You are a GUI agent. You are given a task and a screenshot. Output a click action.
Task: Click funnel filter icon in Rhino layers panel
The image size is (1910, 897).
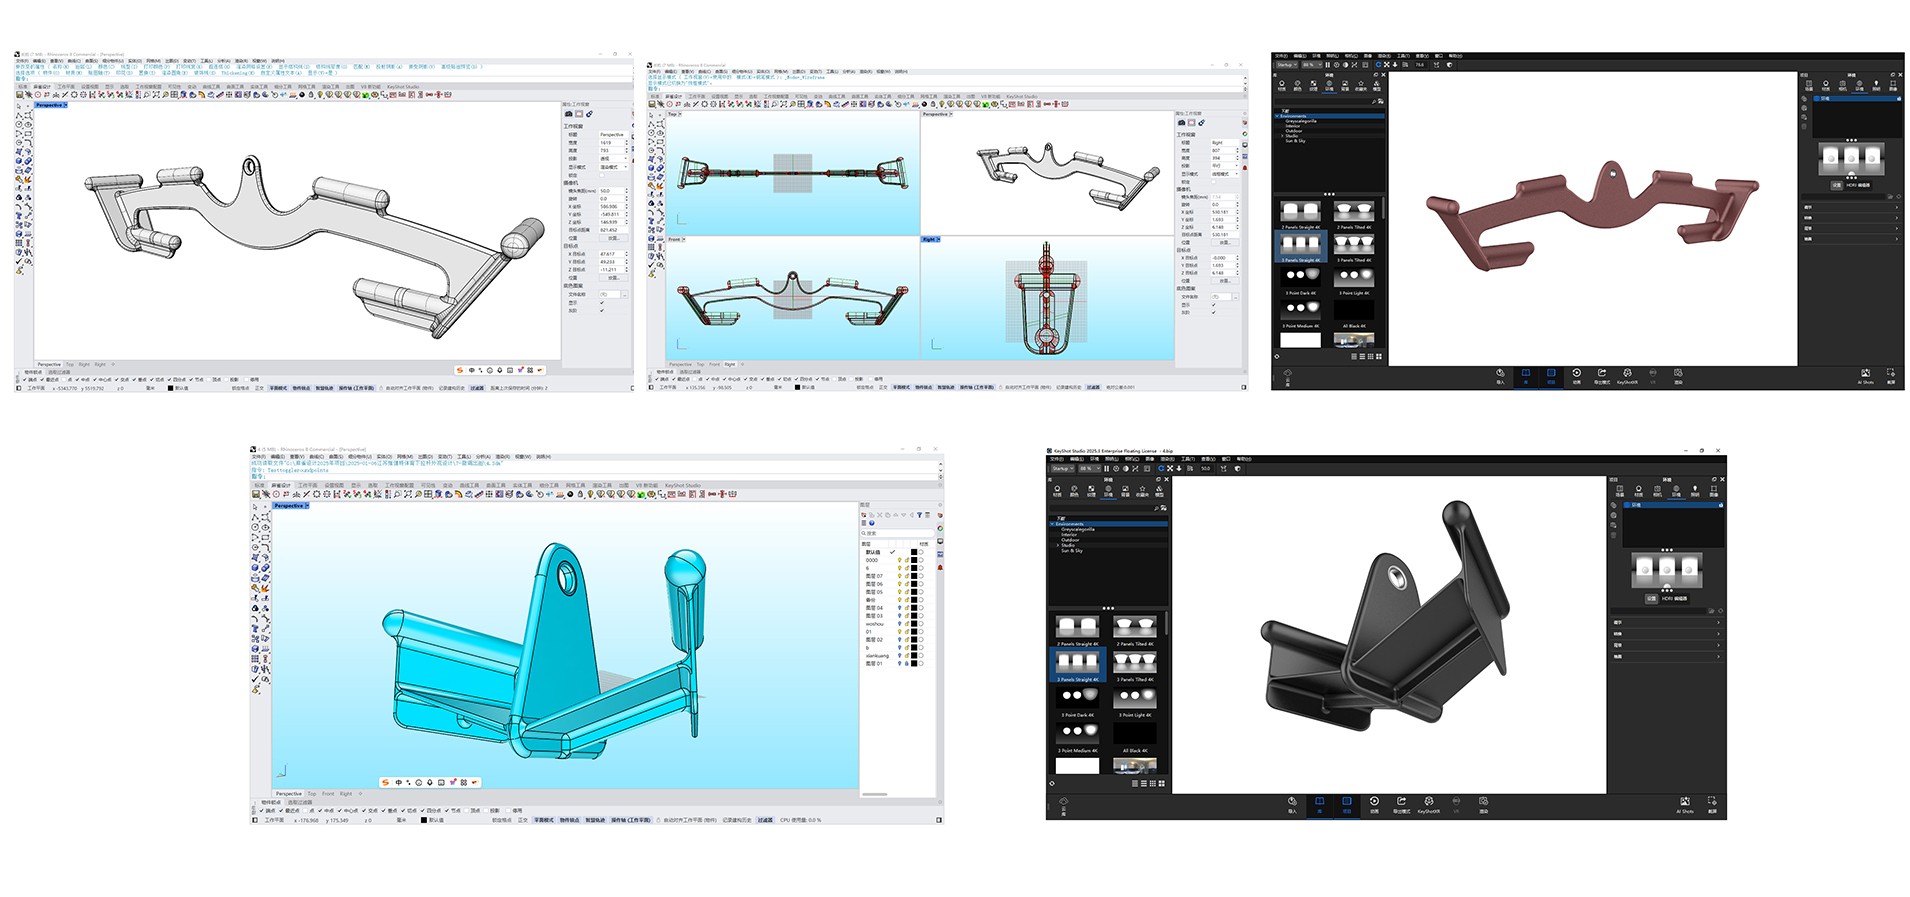919,515
